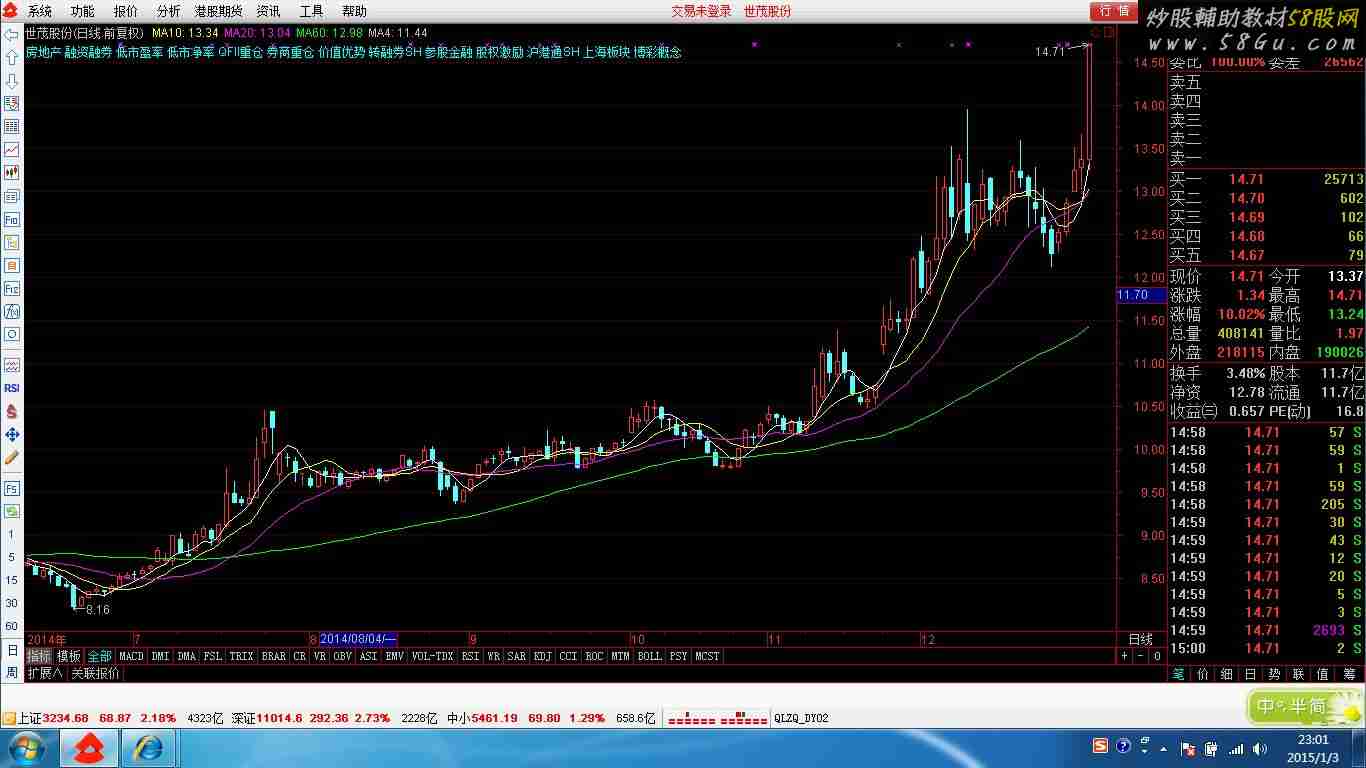
Task: Choose the MACD indicator
Action: tap(131, 656)
